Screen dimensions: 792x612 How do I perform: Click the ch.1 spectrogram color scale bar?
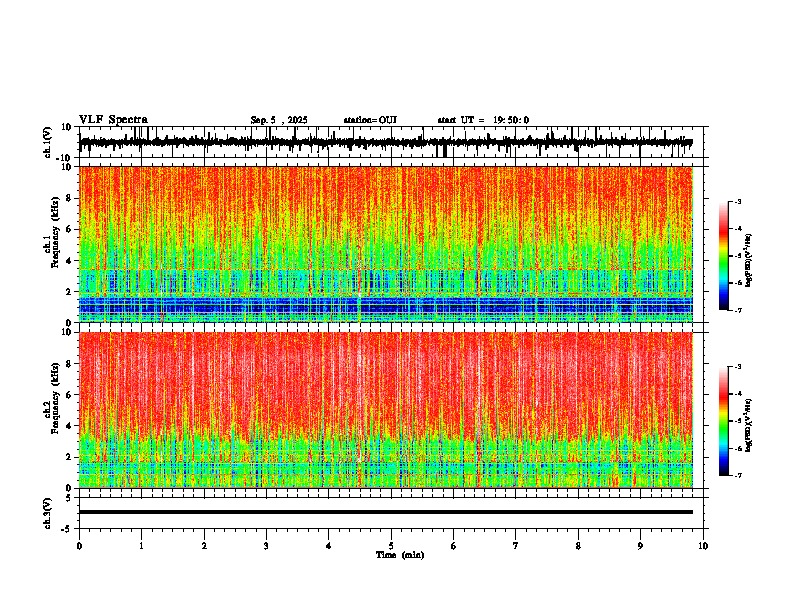[x=723, y=255]
